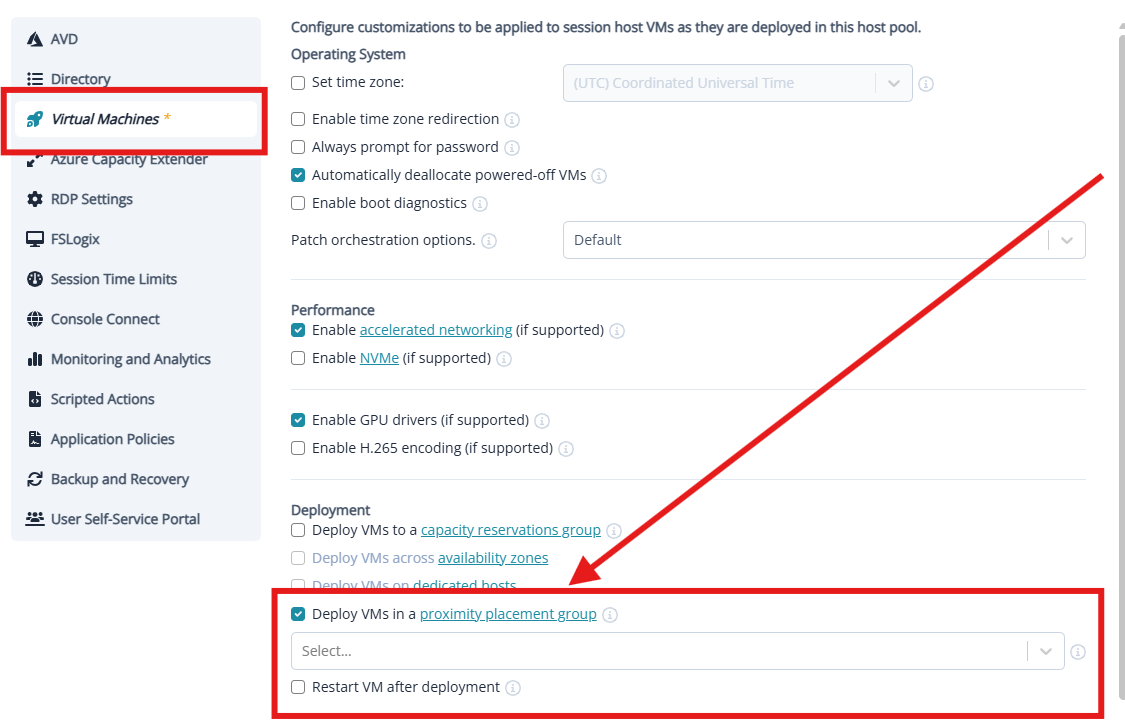Expand the proximity placement group Select dropdown
Screen dimensions: 1125x728
coord(677,651)
